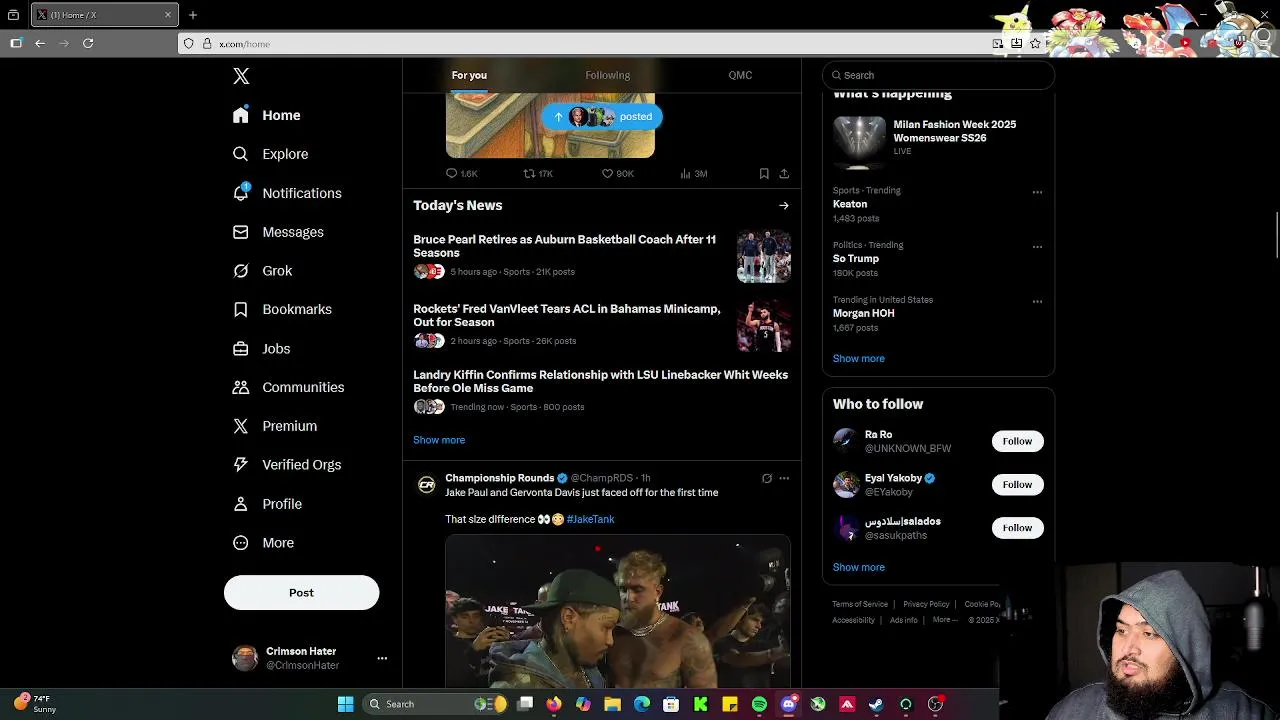Screen dimensions: 1280x720
Task: Open Fred VanVleet Tears ACL story
Action: pyautogui.click(x=566, y=315)
